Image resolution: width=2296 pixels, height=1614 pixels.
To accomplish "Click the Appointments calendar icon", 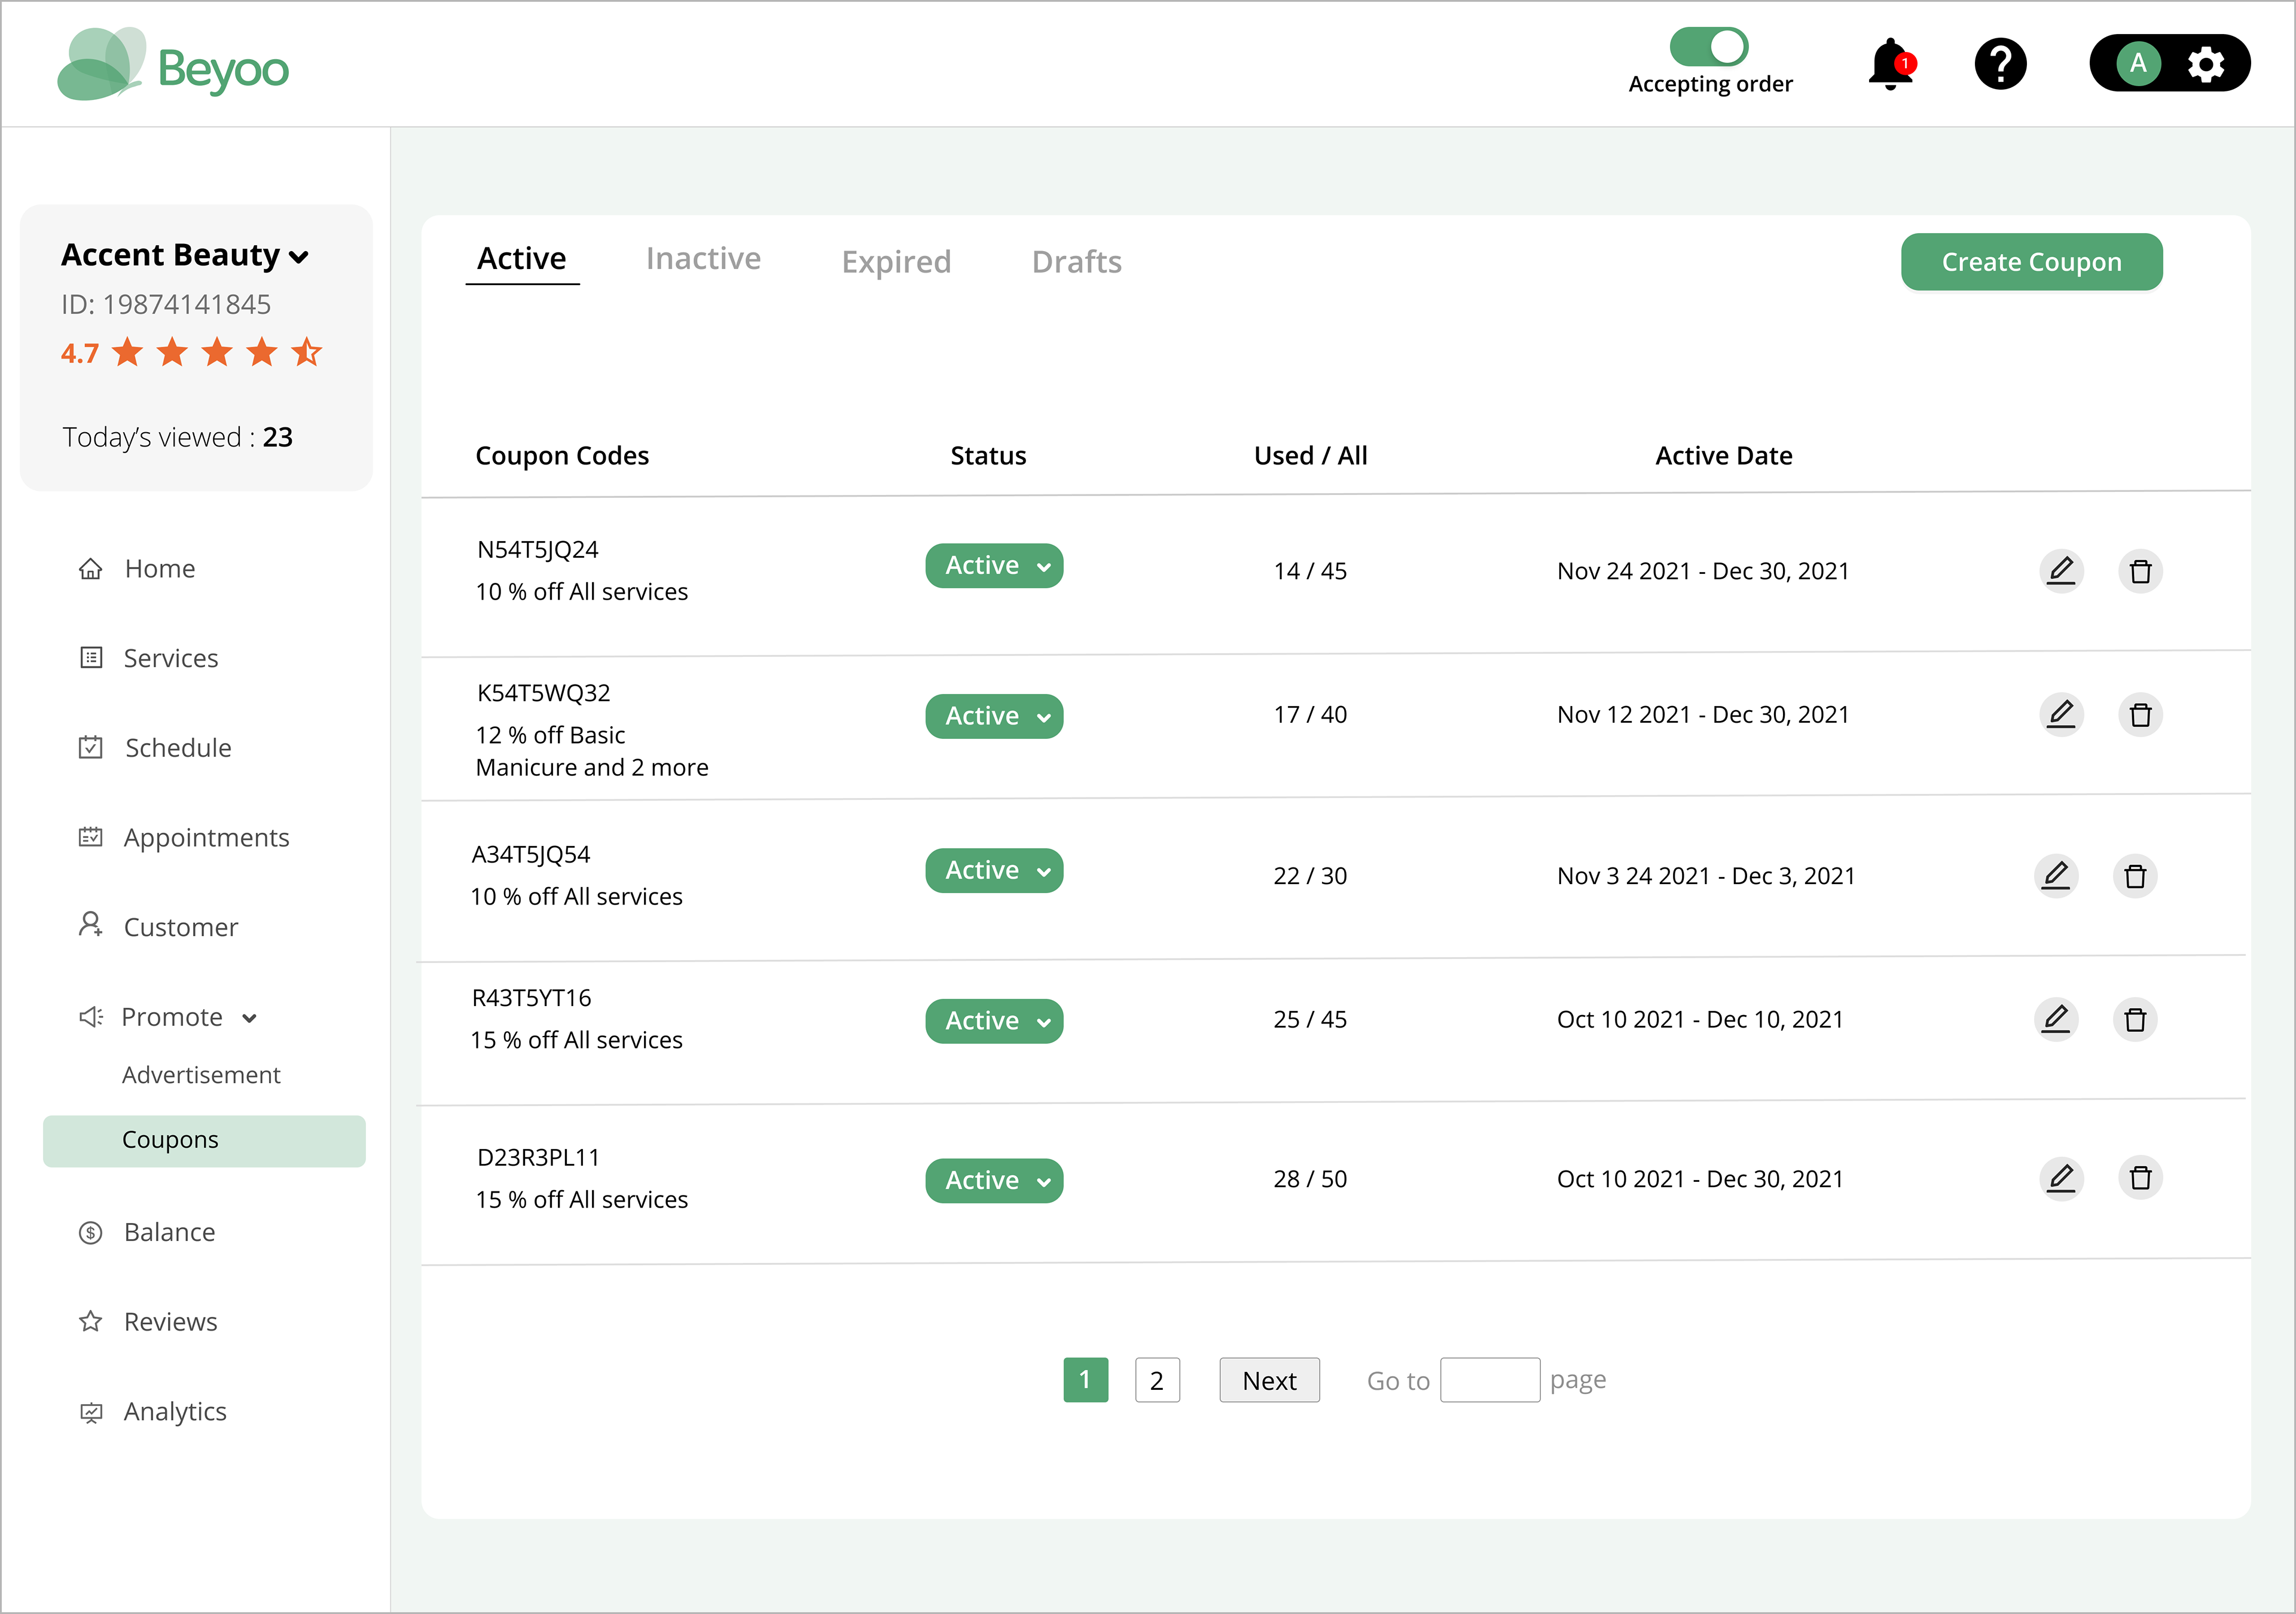I will [x=91, y=837].
